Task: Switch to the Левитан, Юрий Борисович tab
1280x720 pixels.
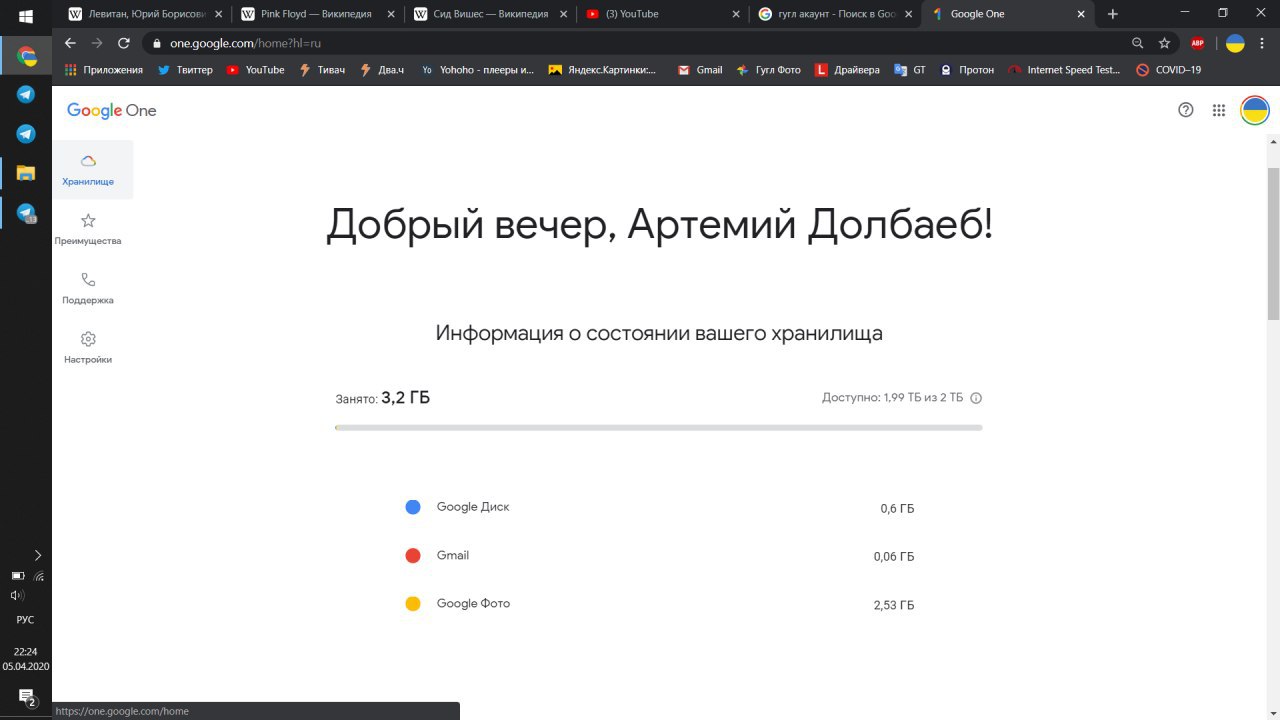Action: 146,14
